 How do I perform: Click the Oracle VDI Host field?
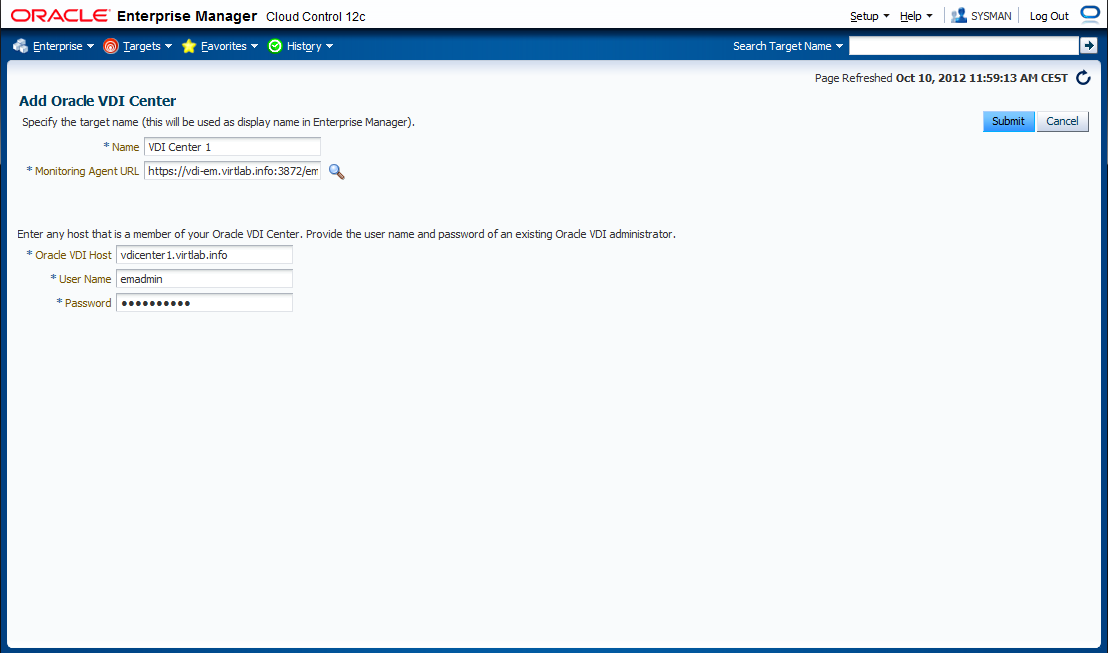click(x=204, y=255)
